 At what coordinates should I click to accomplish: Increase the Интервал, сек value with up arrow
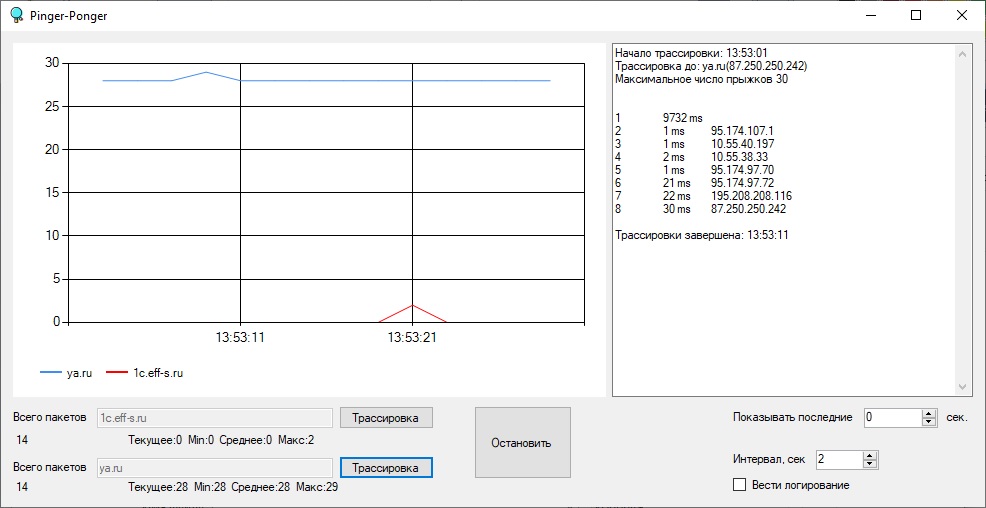pyautogui.click(x=869, y=455)
